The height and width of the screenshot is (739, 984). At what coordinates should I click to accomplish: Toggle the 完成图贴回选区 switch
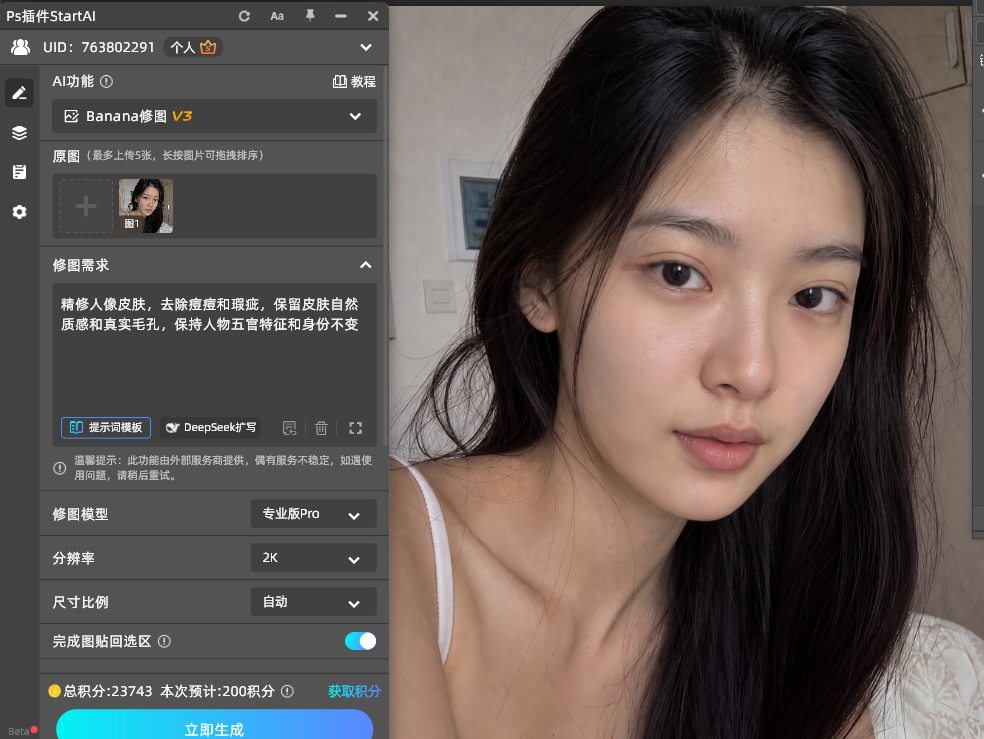pyautogui.click(x=360, y=641)
